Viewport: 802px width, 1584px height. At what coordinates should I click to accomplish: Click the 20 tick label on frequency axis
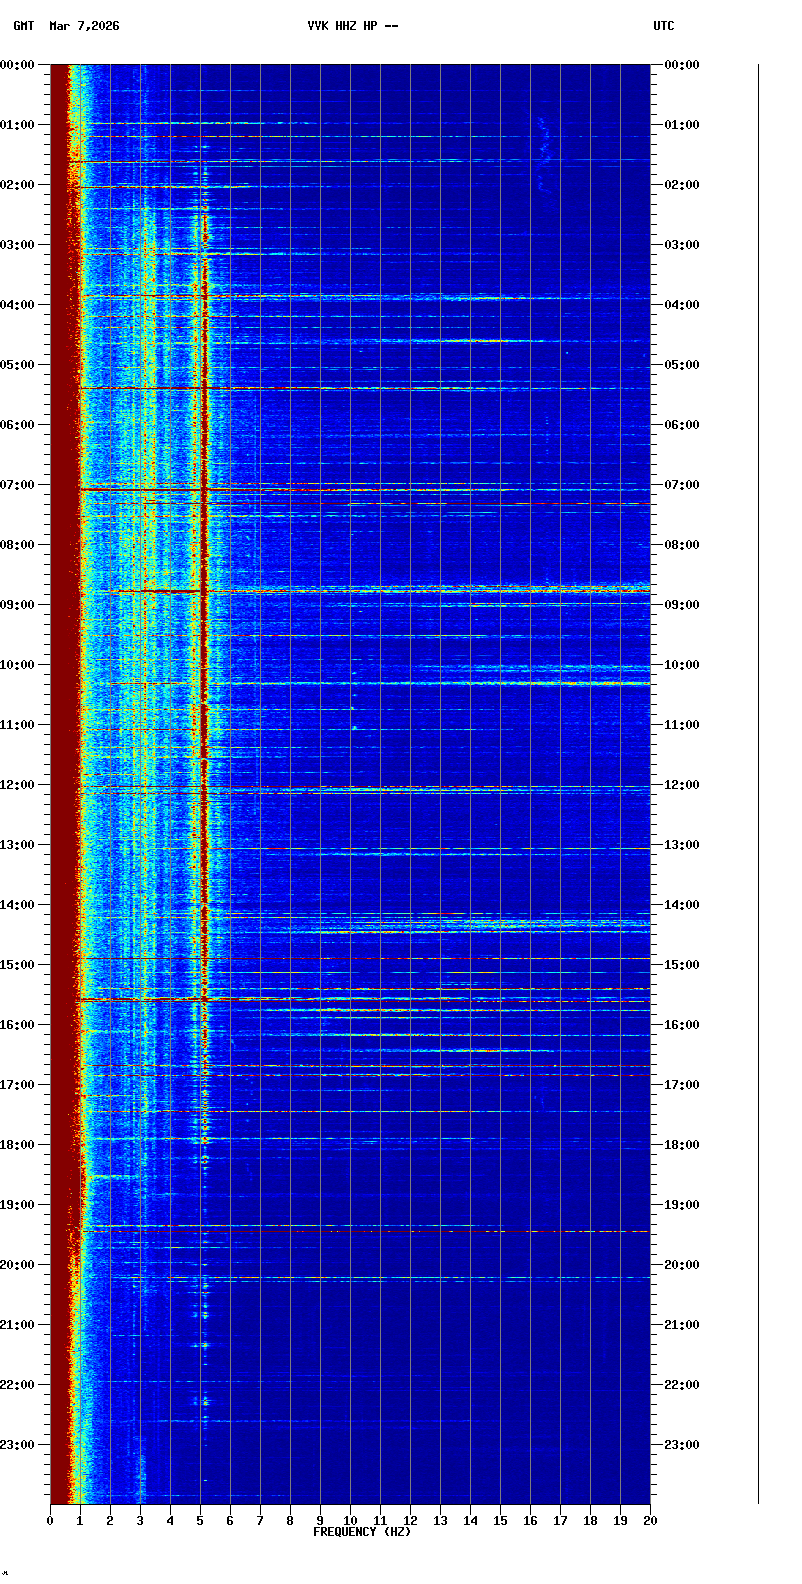tap(650, 1521)
